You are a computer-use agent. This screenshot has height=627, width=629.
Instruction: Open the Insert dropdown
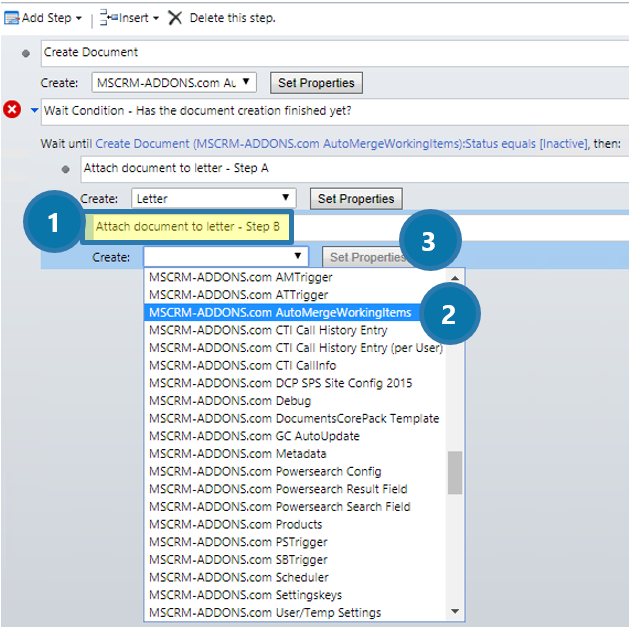click(x=130, y=18)
